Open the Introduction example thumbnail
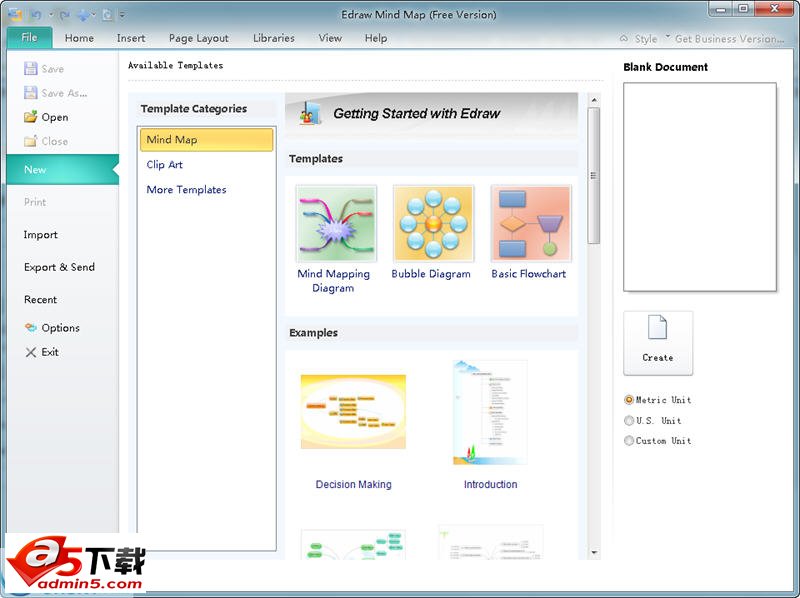Image resolution: width=800 pixels, height=598 pixels. click(490, 412)
